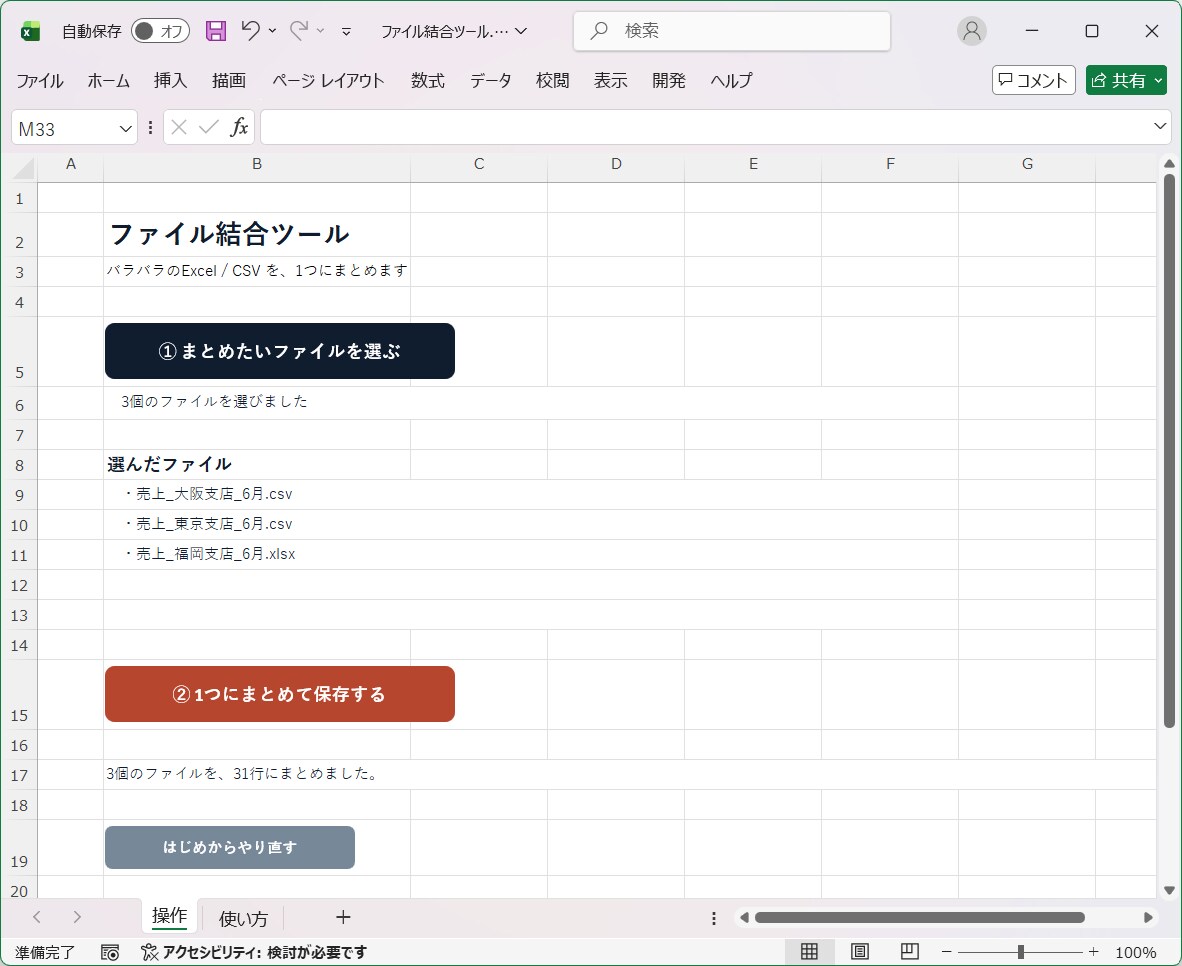Click ①まとめたいファイルを選ぶ button
The image size is (1182, 966).
[280, 351]
